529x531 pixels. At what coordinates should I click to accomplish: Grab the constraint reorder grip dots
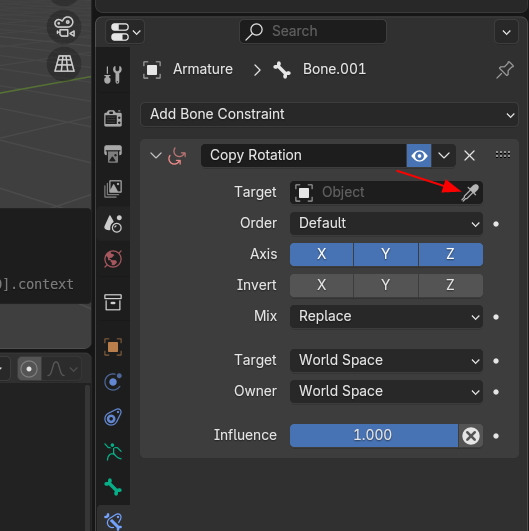503,155
